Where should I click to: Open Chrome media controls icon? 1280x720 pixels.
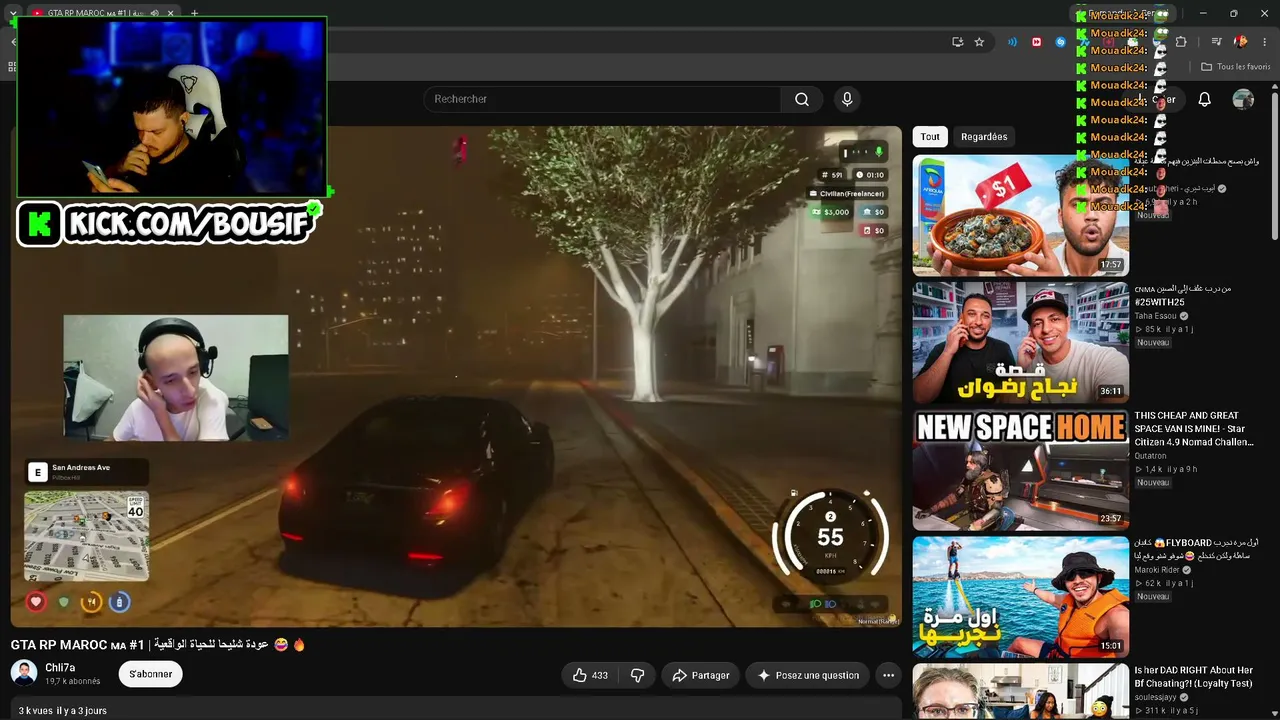click(x=1216, y=42)
